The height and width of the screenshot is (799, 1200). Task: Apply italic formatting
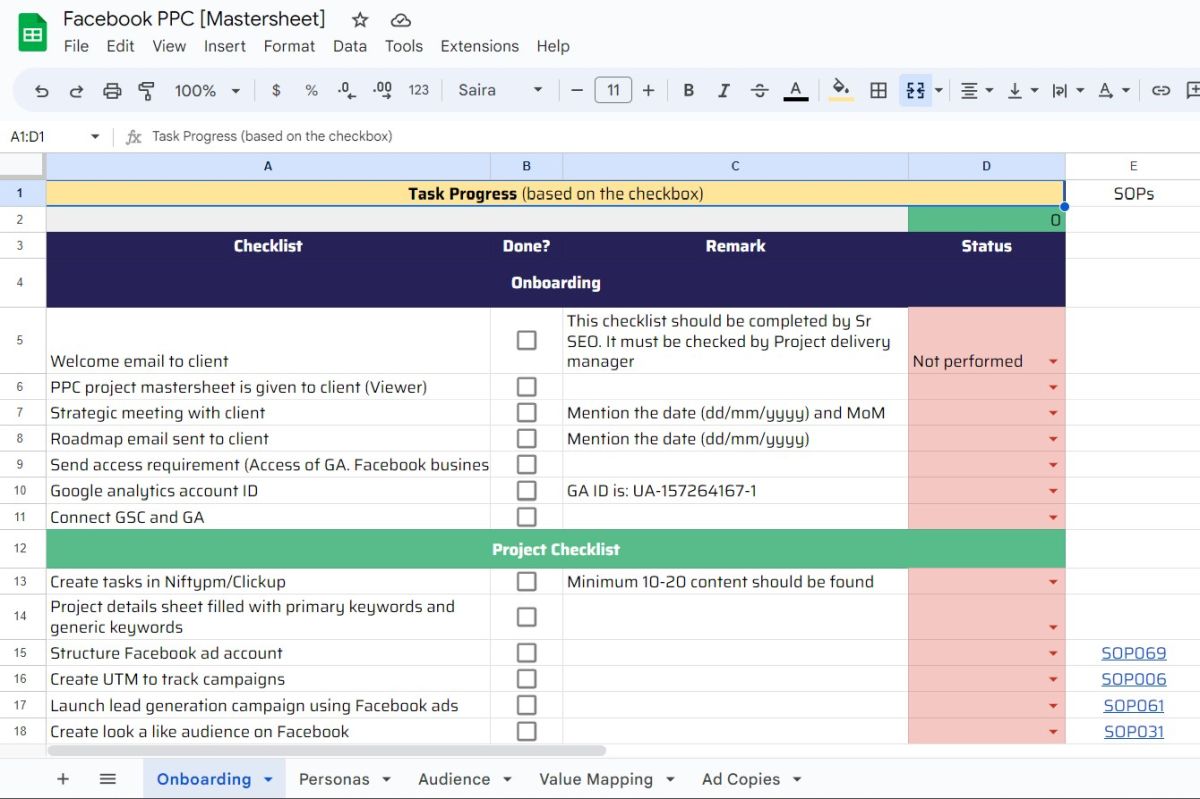[723, 90]
